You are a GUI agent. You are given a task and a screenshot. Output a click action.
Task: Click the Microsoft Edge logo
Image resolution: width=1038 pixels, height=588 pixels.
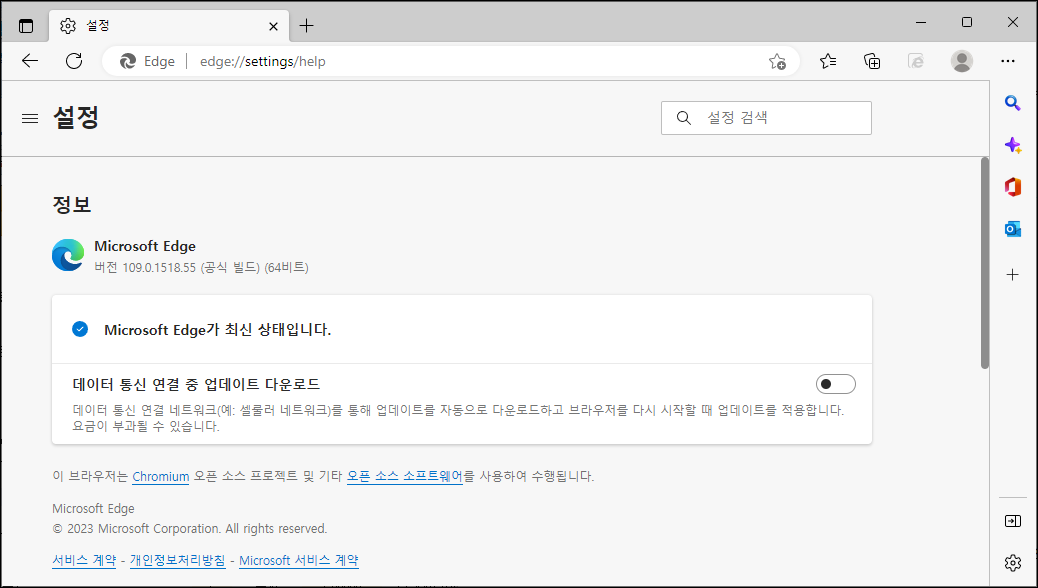point(68,255)
